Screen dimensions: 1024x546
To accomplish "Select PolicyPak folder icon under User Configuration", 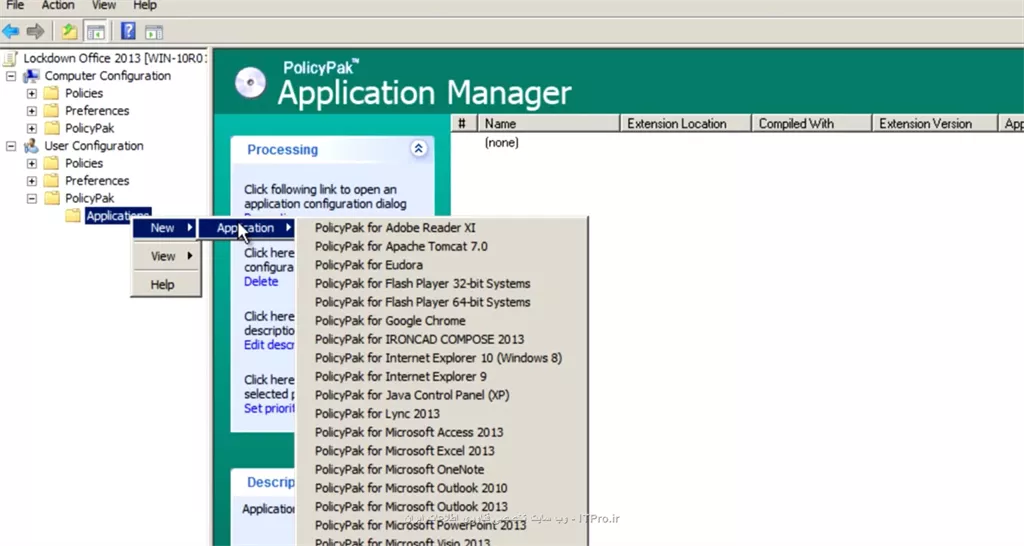I will pyautogui.click(x=51, y=198).
